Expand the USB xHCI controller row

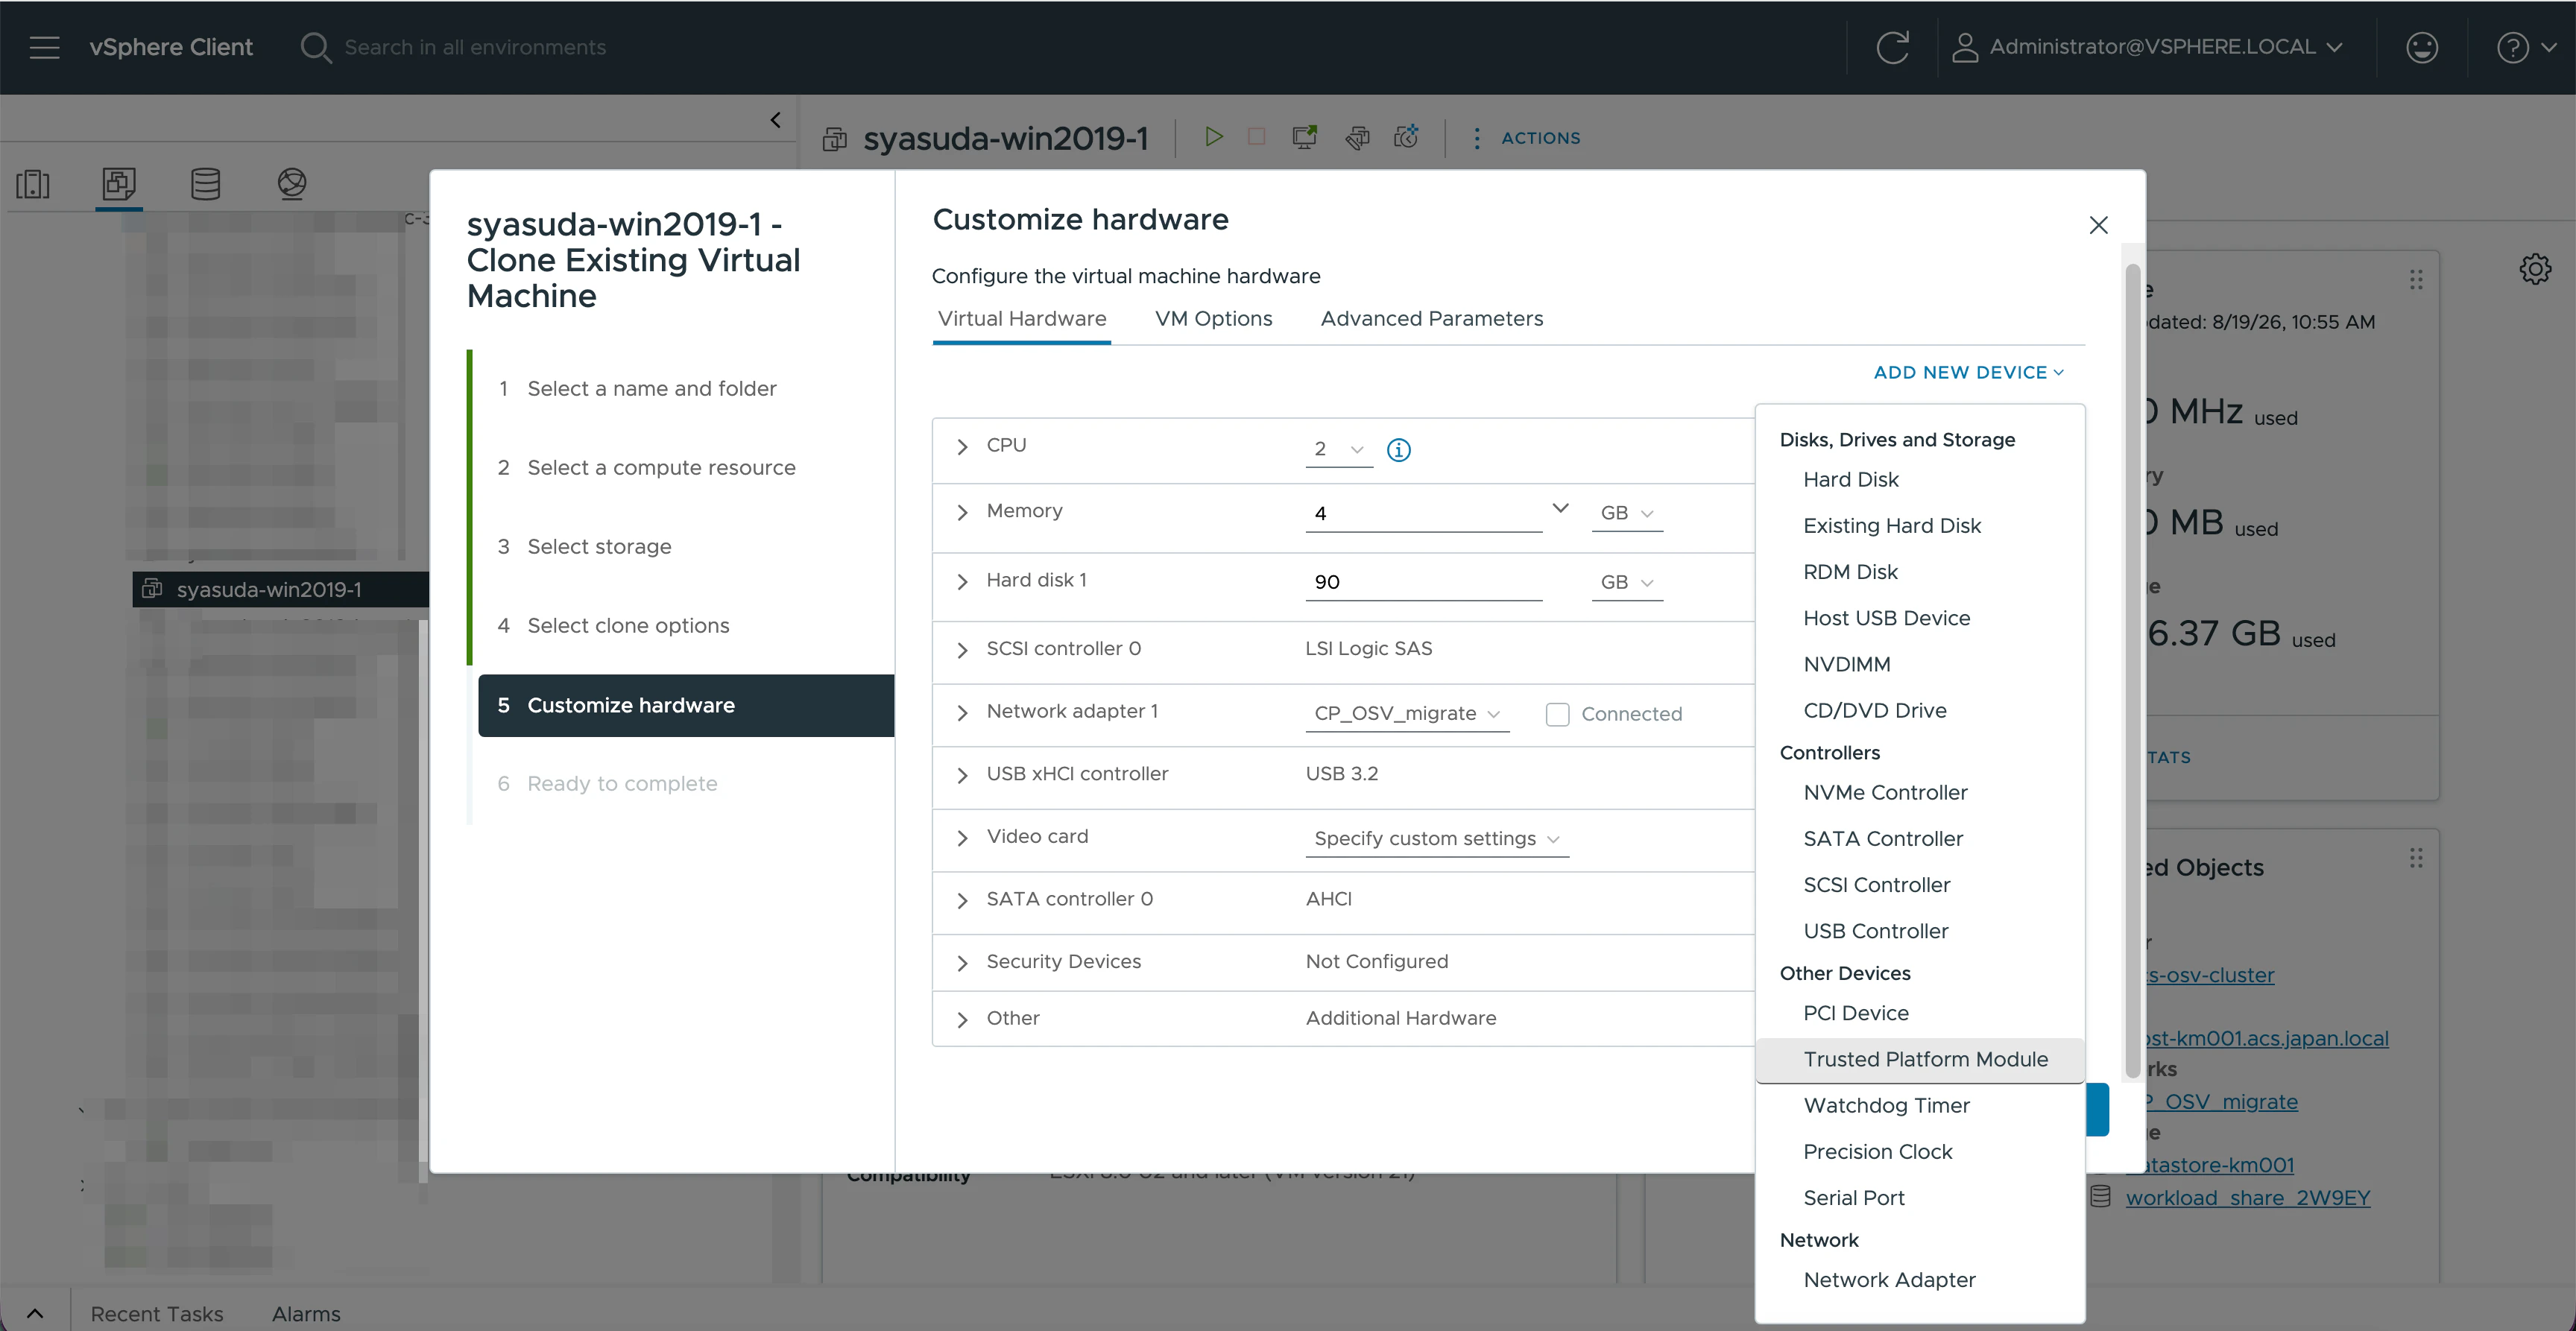961,775
